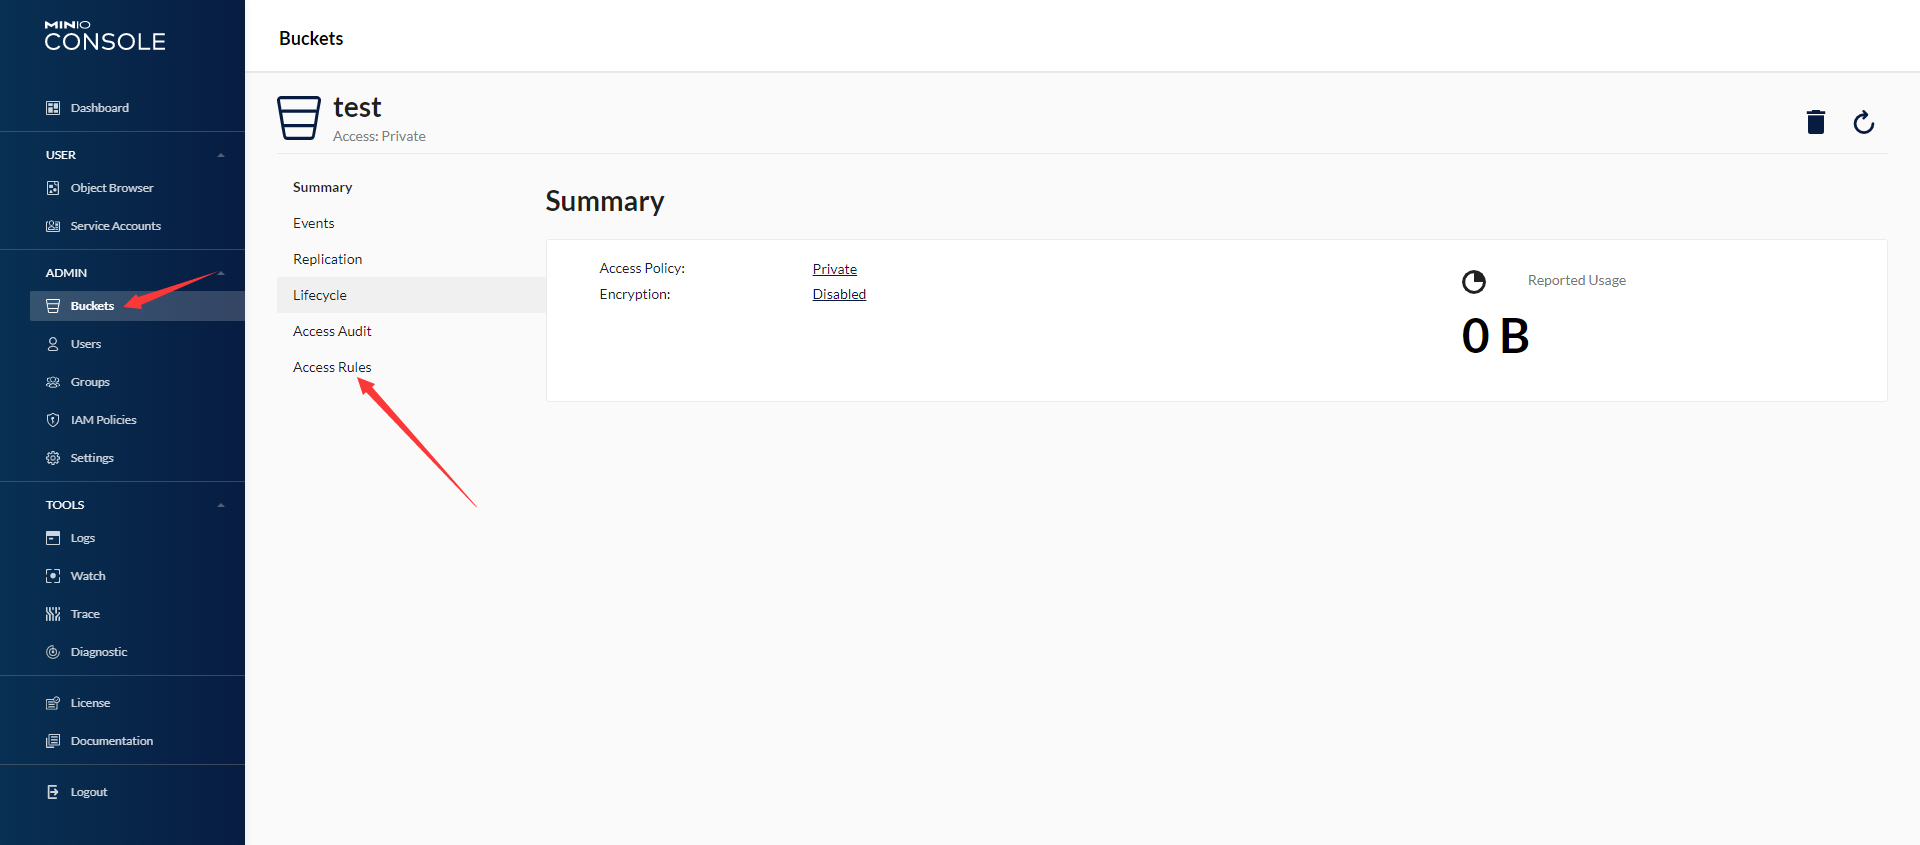The image size is (1920, 845).
Task: Click the Diagnostic icon
Action: (53, 652)
